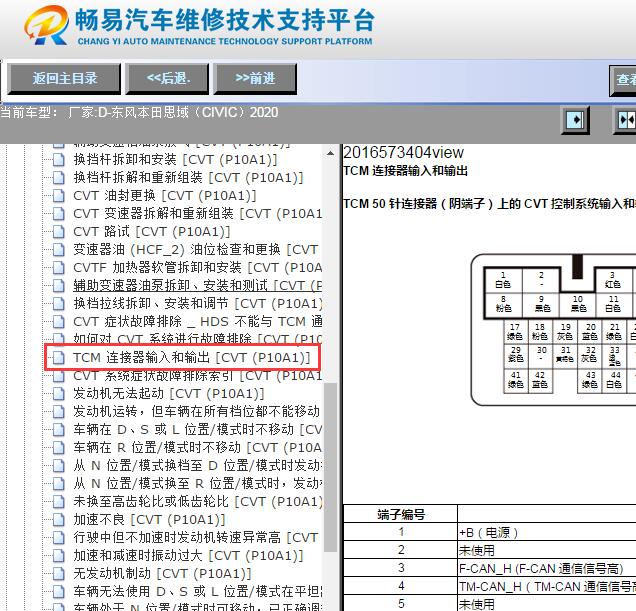Click the heading TCM 连接器输入和输出

(x=405, y=171)
